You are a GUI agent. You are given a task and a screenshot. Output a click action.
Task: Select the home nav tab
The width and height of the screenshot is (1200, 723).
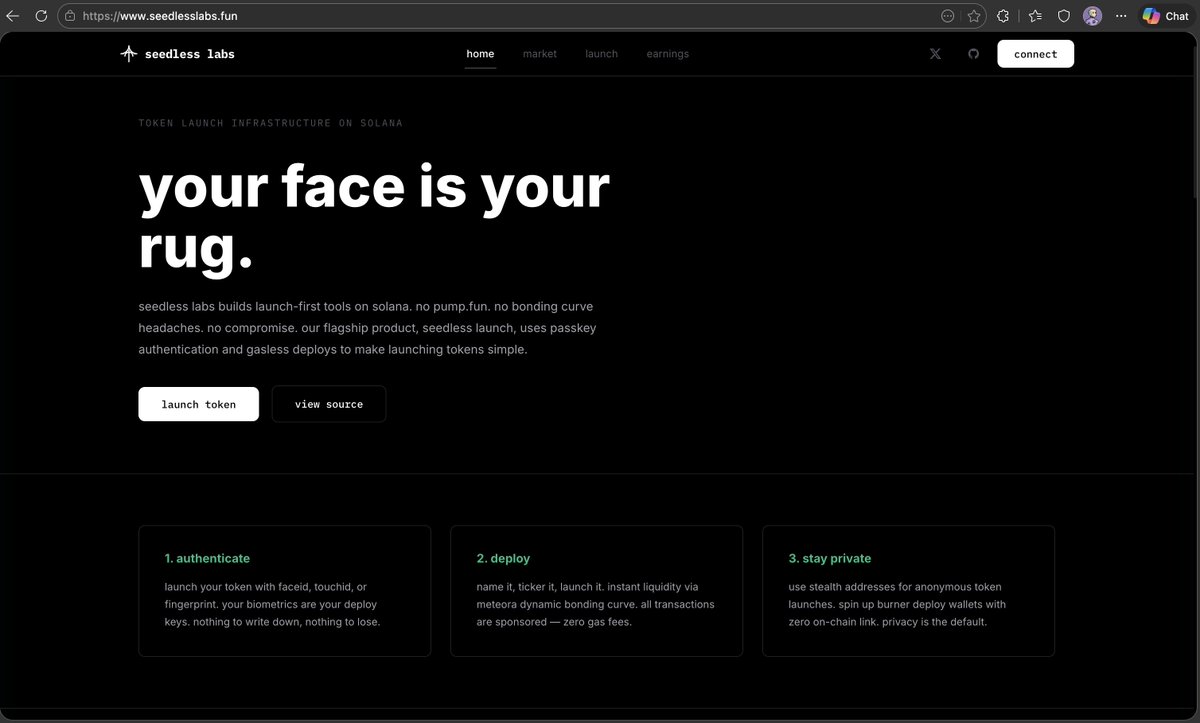click(x=480, y=54)
